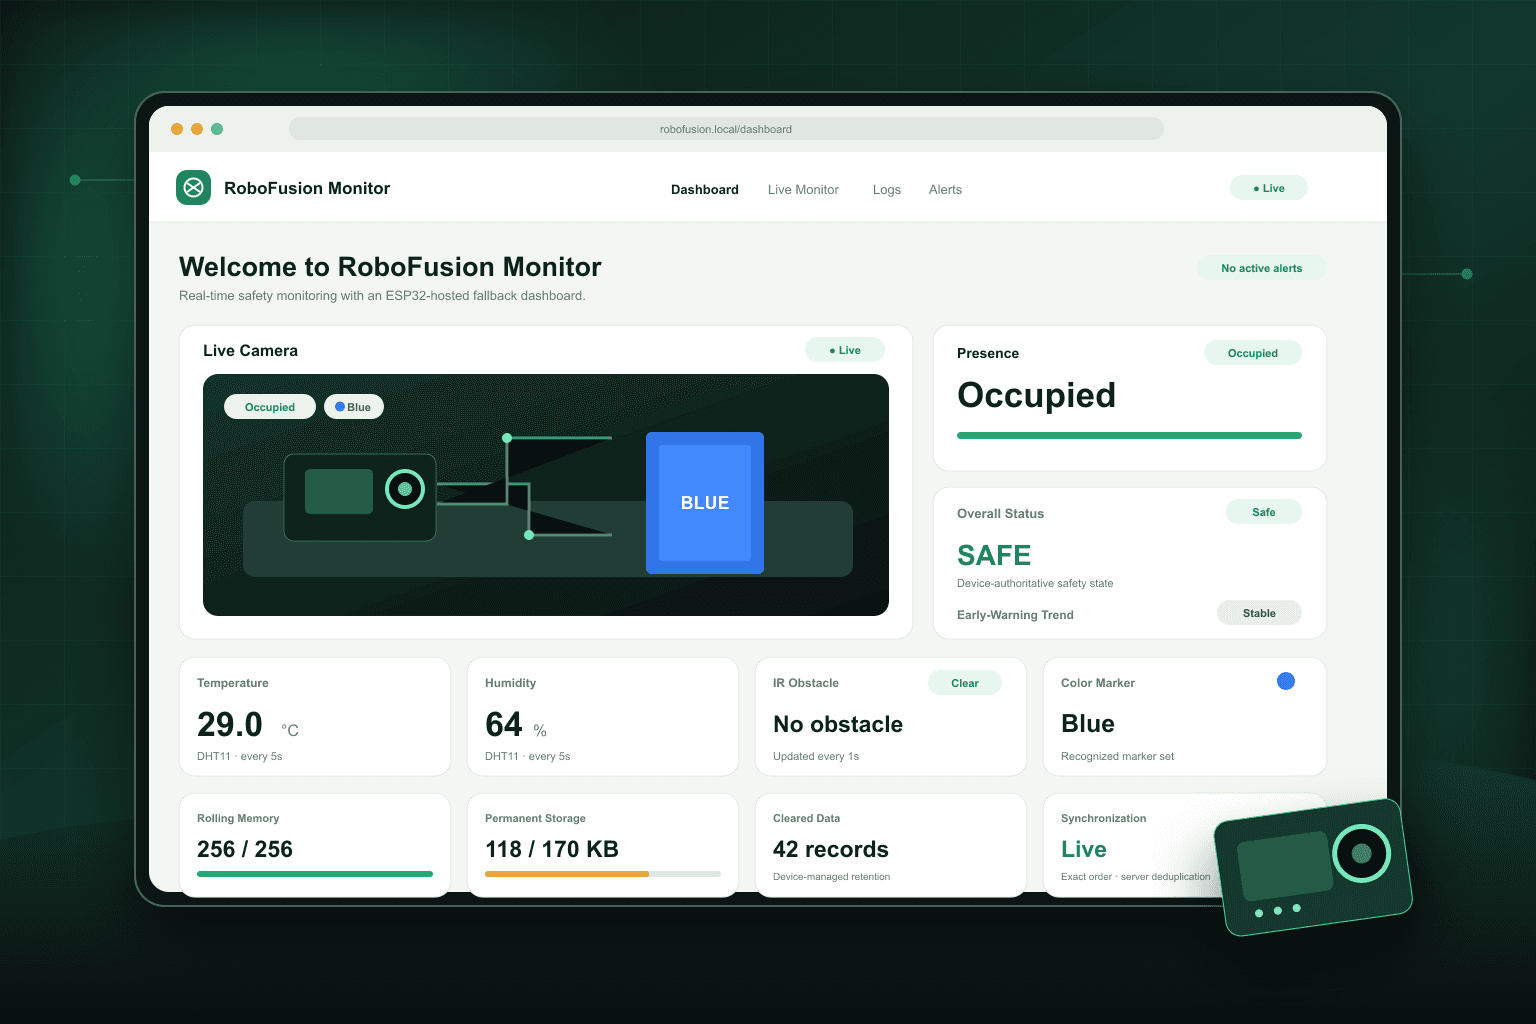Click the Stable early-warning trend badge
1536x1024 pixels.
click(1259, 613)
